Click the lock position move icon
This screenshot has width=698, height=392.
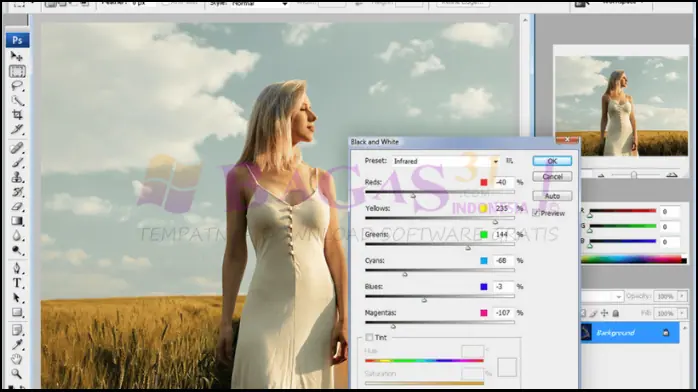[604, 313]
